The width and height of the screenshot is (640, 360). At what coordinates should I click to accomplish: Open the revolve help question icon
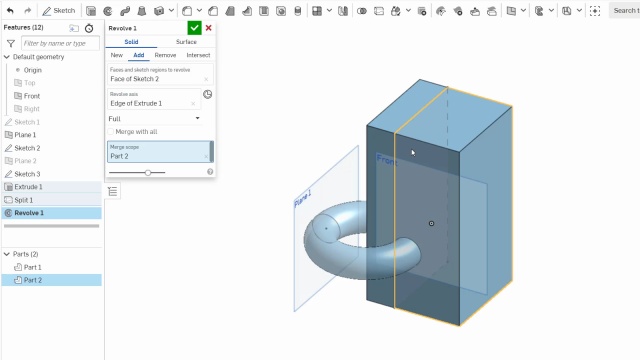210,172
